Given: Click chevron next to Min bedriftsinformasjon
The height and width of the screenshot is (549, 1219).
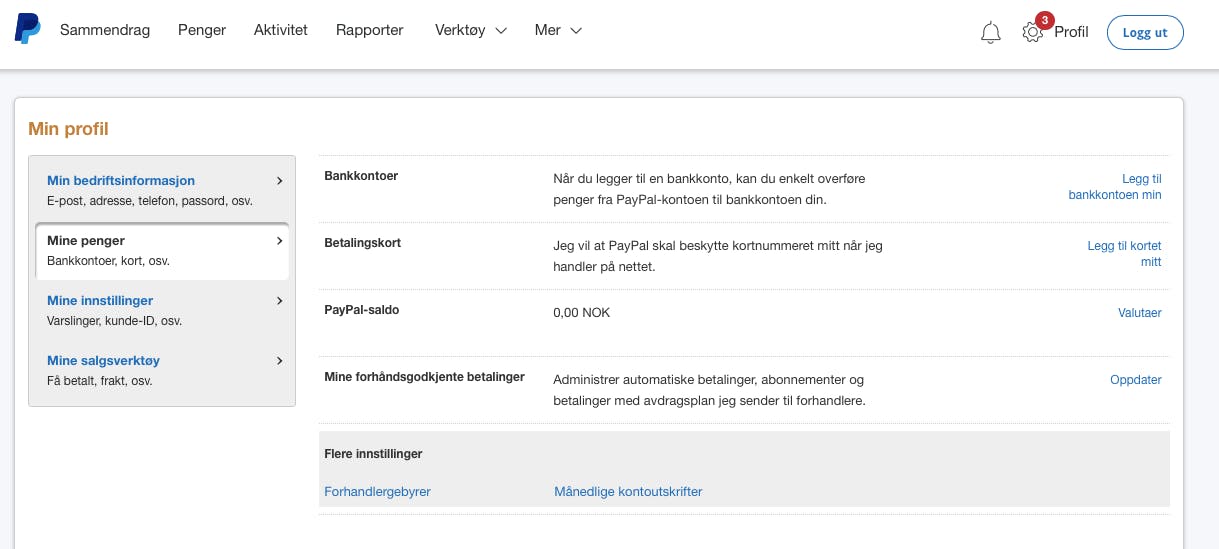Looking at the screenshot, I should point(279,181).
